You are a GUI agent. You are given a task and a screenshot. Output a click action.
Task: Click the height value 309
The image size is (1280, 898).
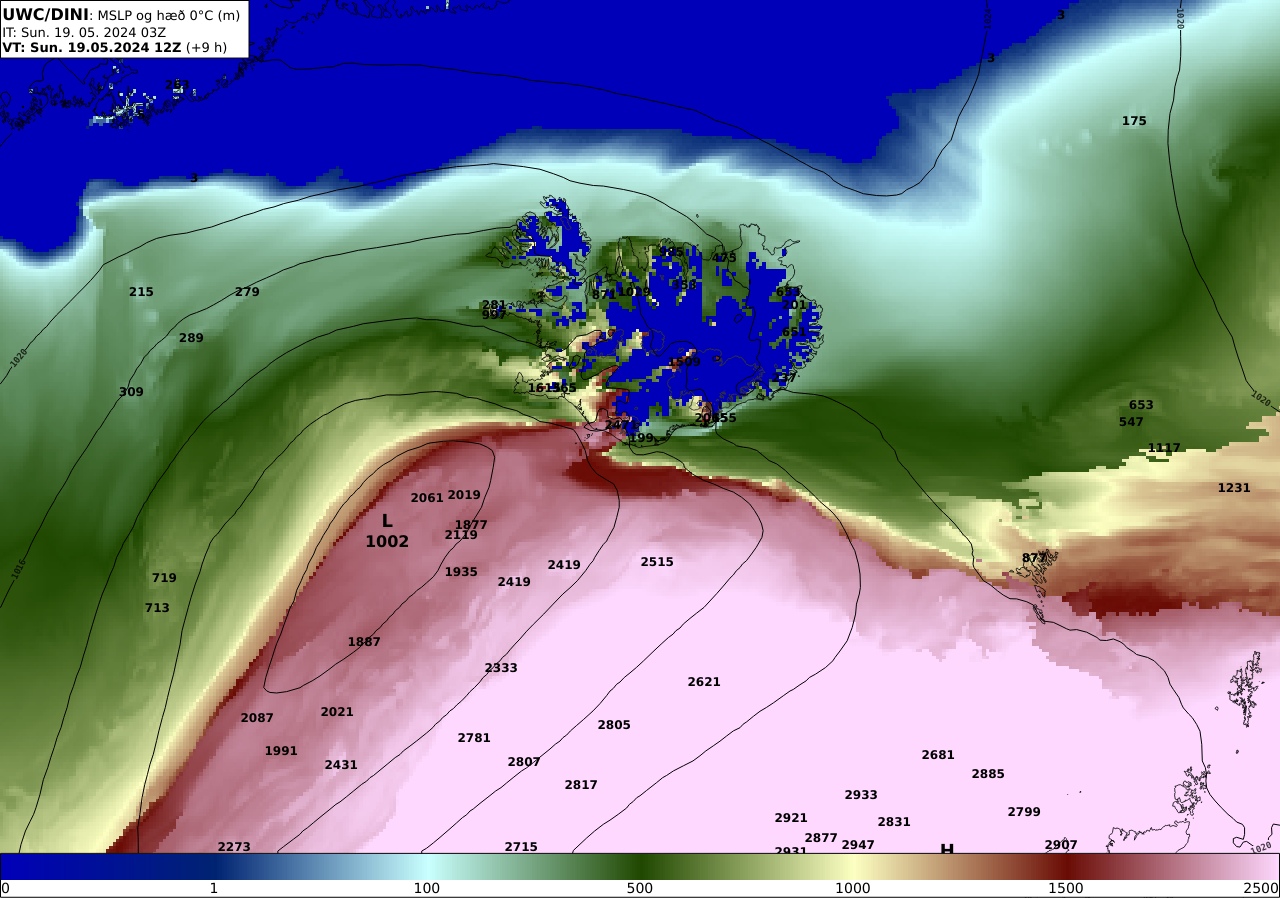click(131, 392)
